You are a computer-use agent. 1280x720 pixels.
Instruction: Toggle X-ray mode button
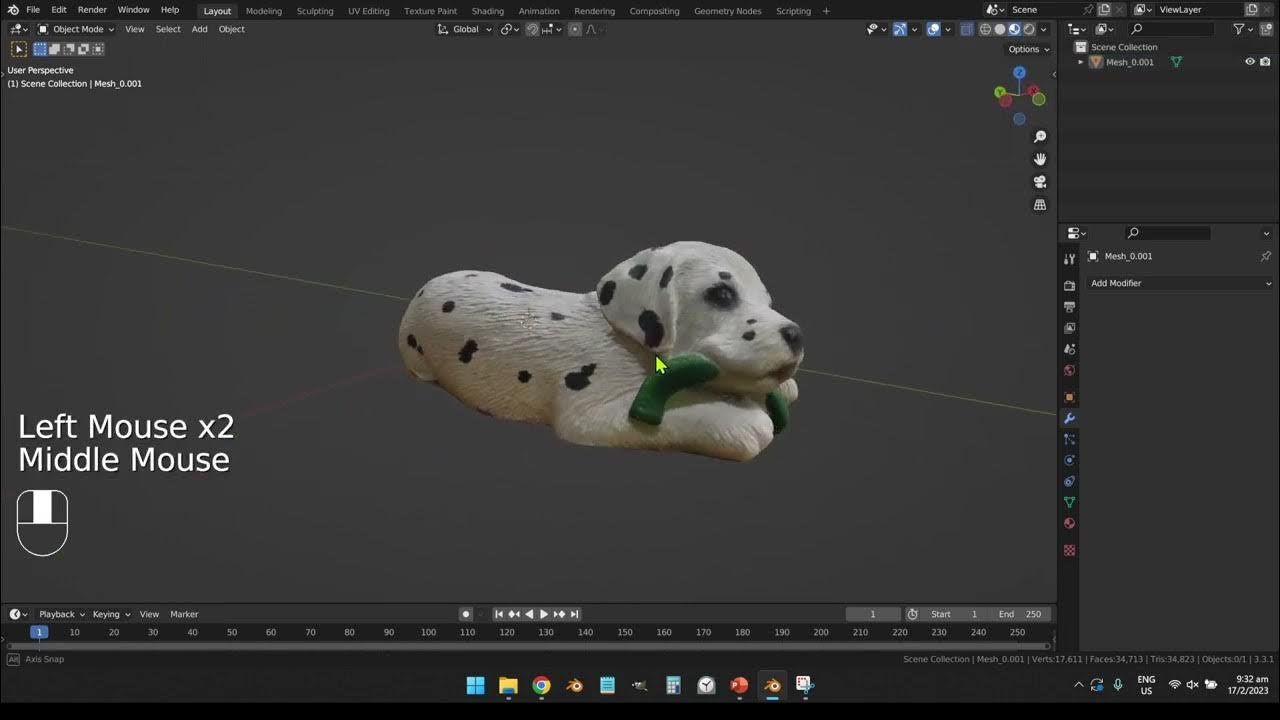tap(966, 29)
